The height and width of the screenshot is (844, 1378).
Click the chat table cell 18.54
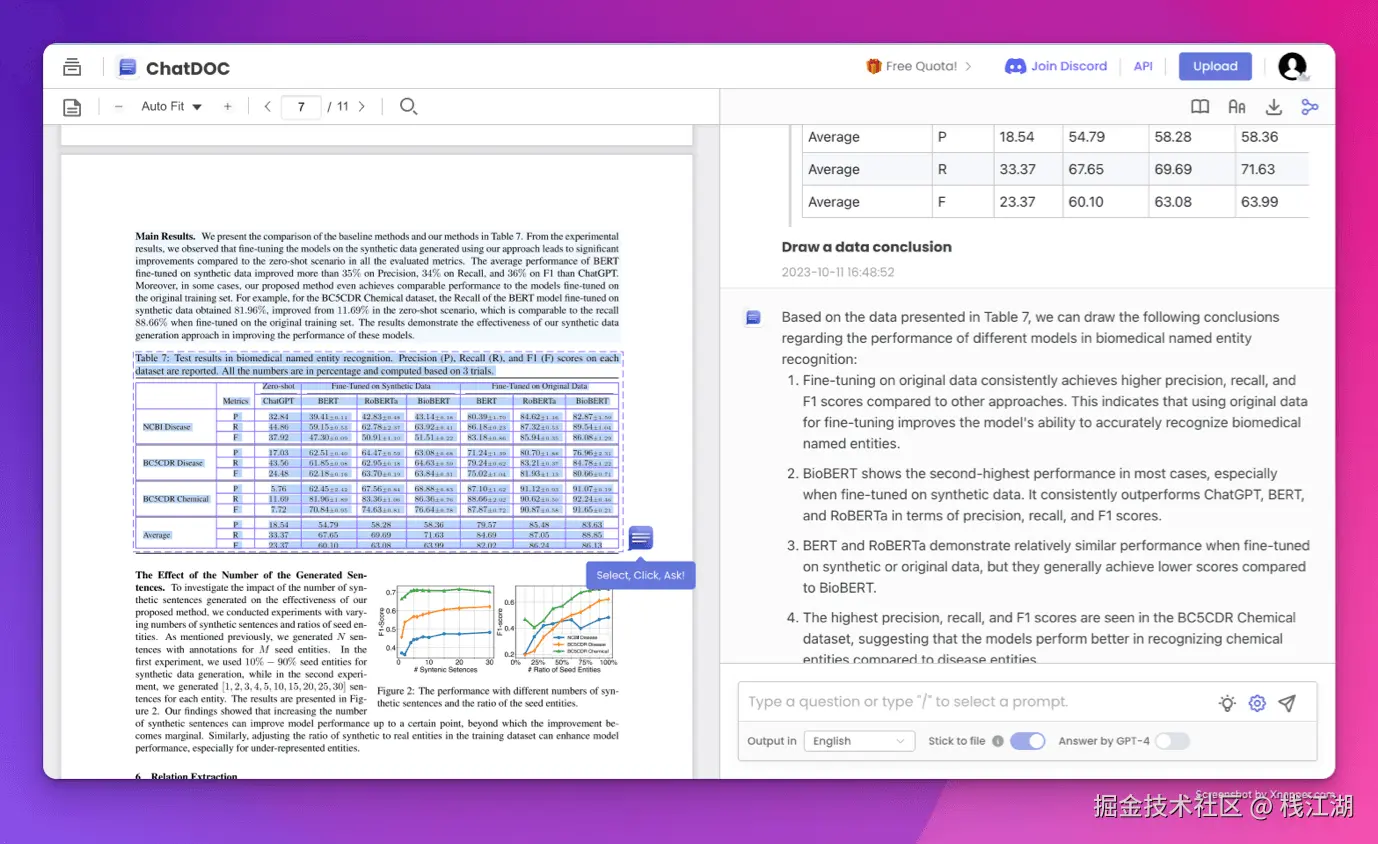pyautogui.click(x=1017, y=137)
